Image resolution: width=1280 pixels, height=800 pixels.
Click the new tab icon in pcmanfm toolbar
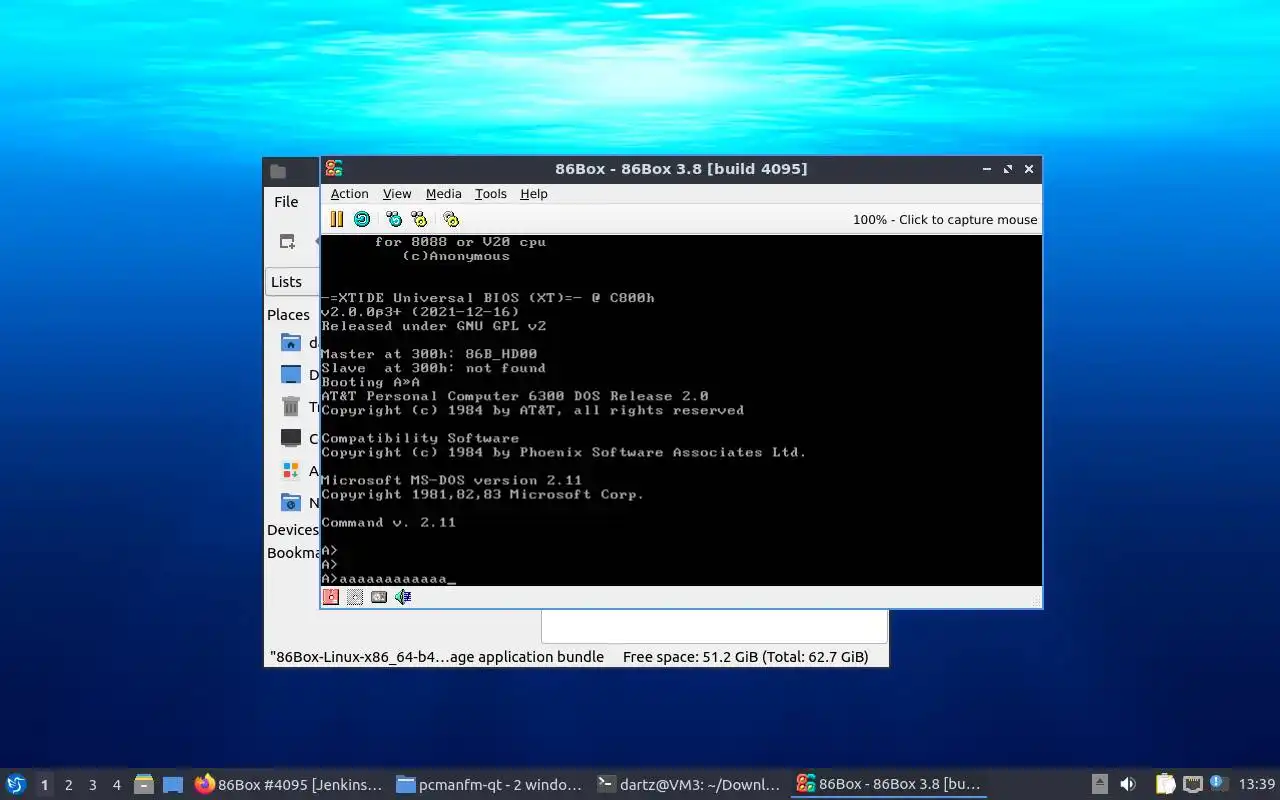[x=287, y=241]
